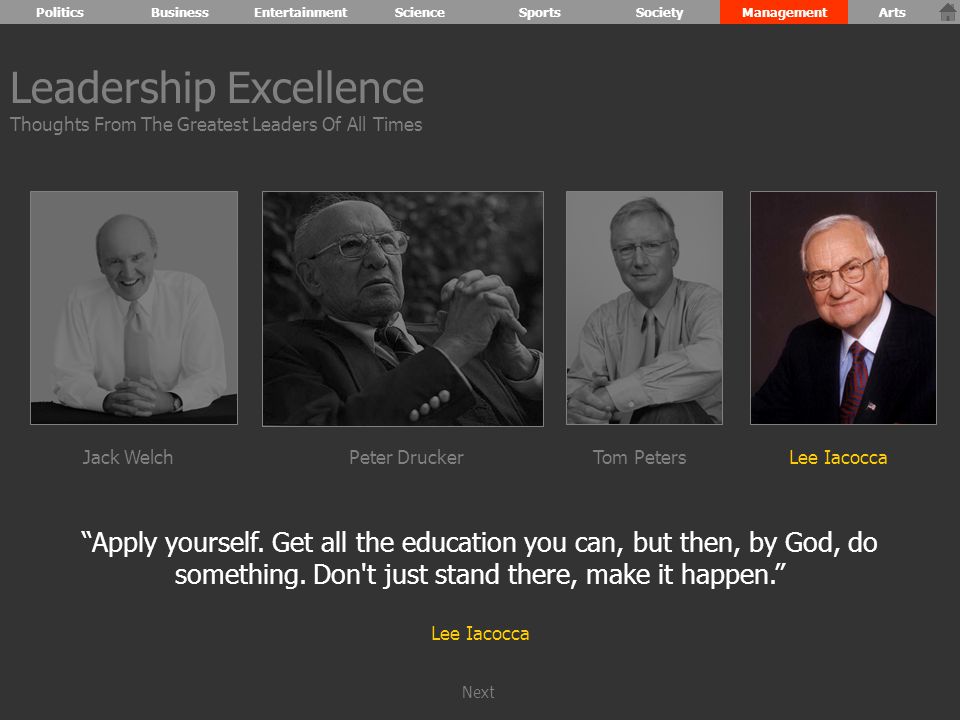
Task: Open the Politics tab
Action: tap(60, 12)
